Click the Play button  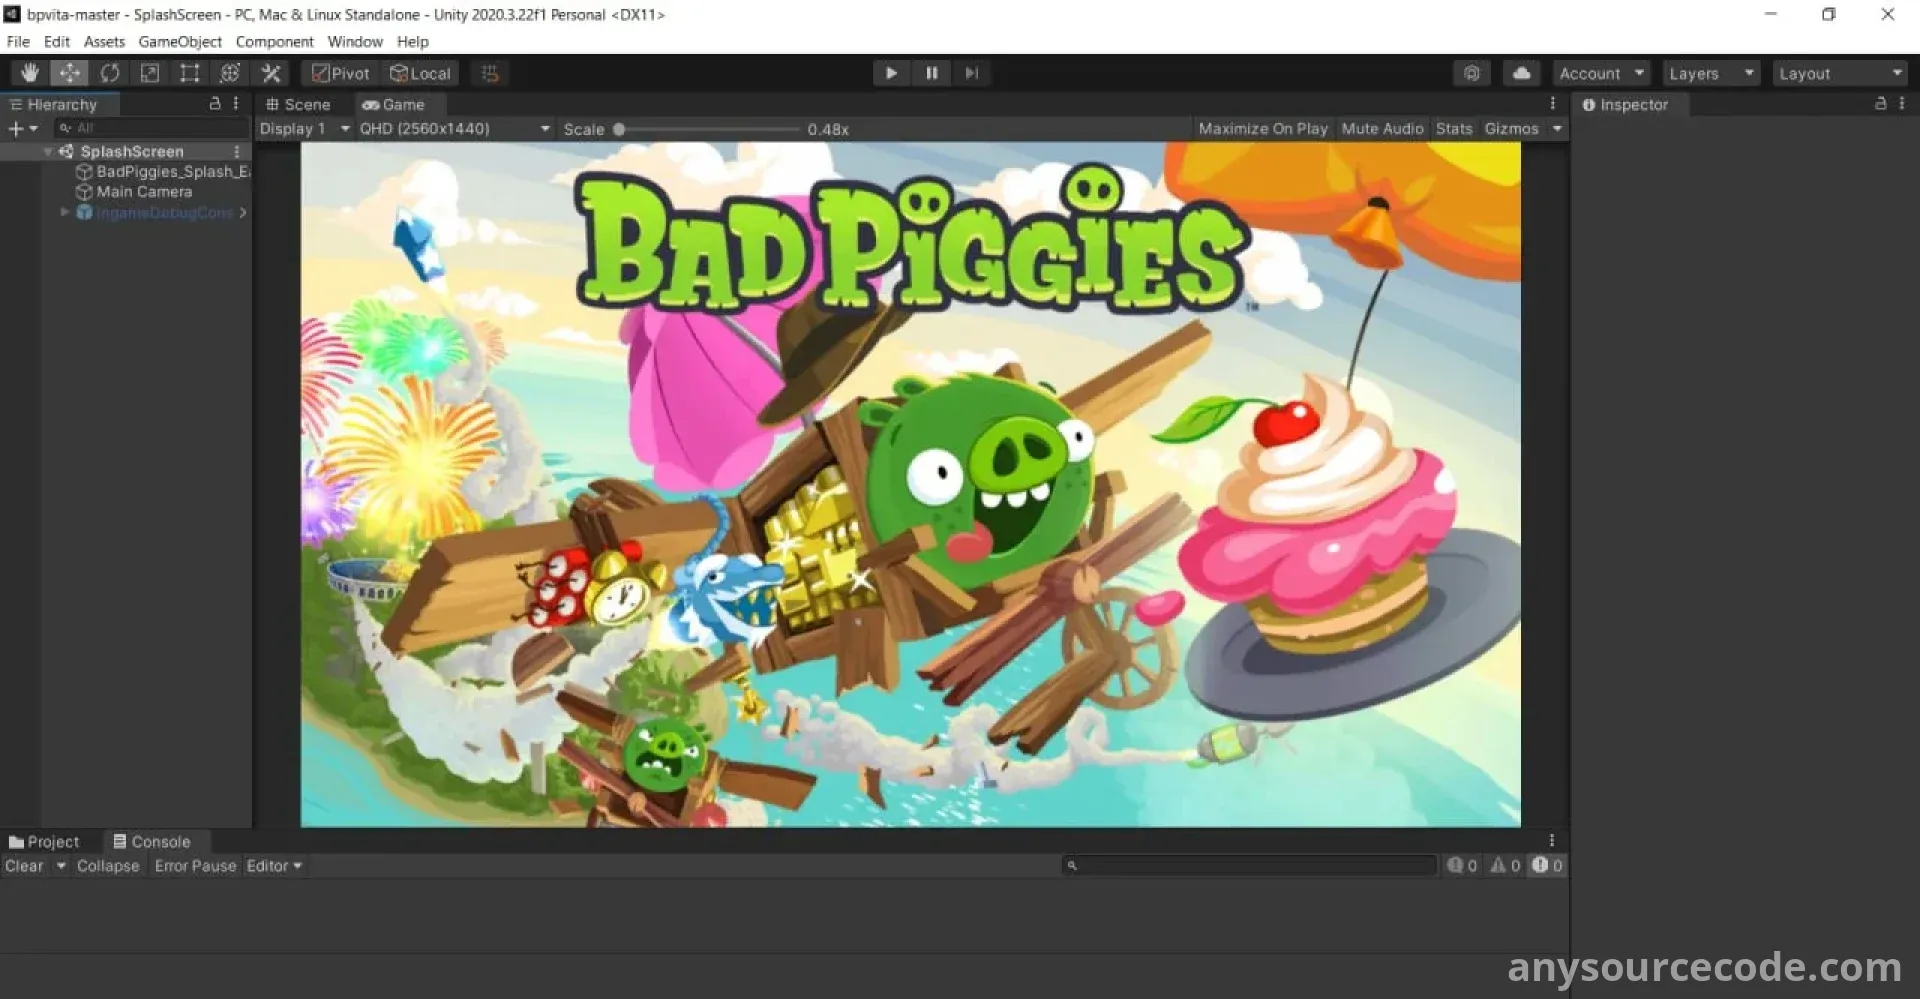[x=890, y=73]
